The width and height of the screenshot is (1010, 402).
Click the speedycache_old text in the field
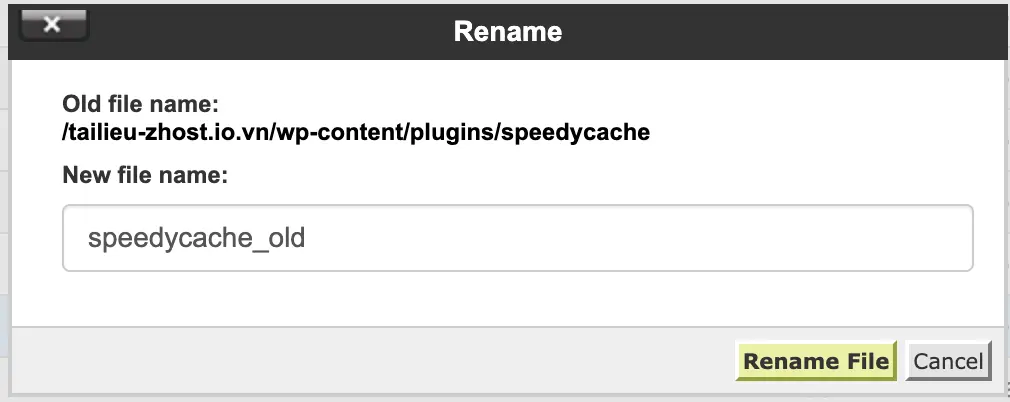(x=196, y=239)
